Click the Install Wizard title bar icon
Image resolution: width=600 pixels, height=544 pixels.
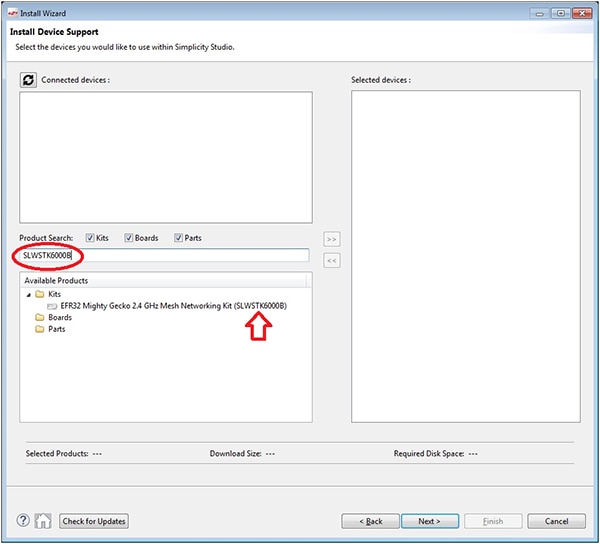click(11, 13)
